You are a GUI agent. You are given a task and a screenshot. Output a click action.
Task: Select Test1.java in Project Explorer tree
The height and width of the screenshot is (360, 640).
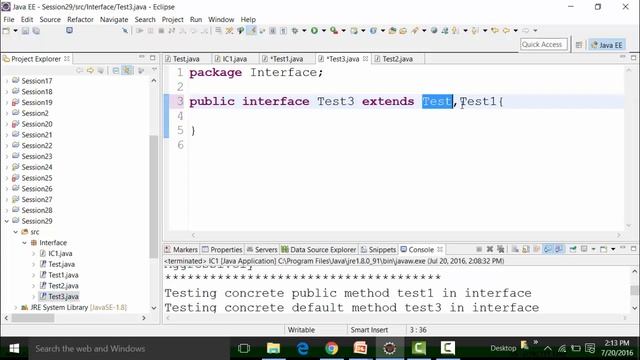pos(63,275)
